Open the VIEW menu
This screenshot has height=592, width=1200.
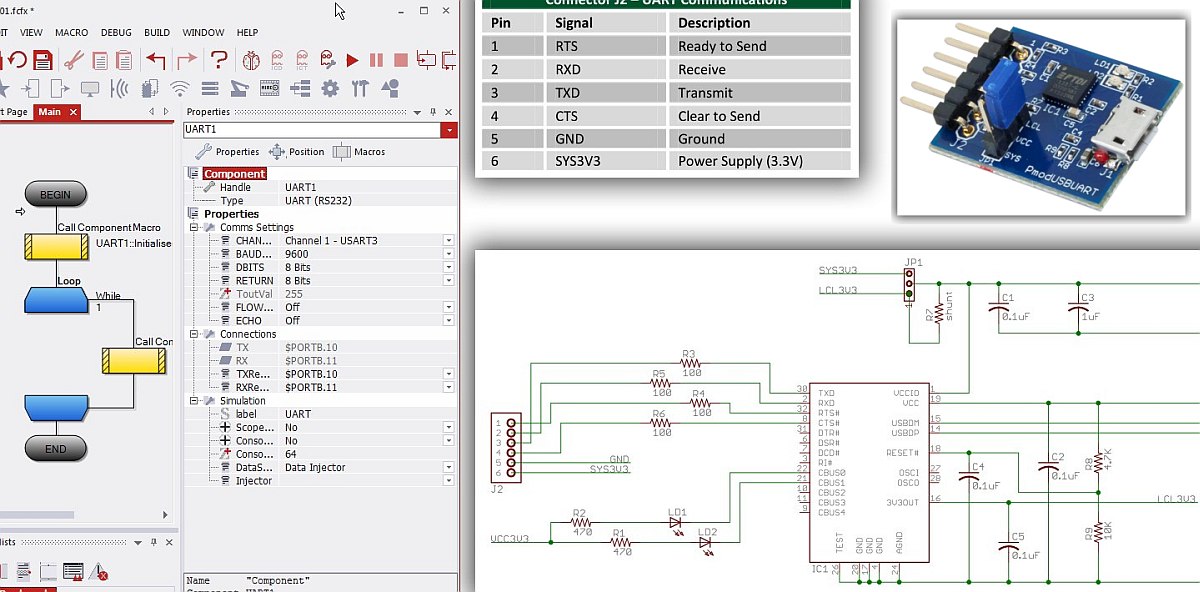pos(31,33)
